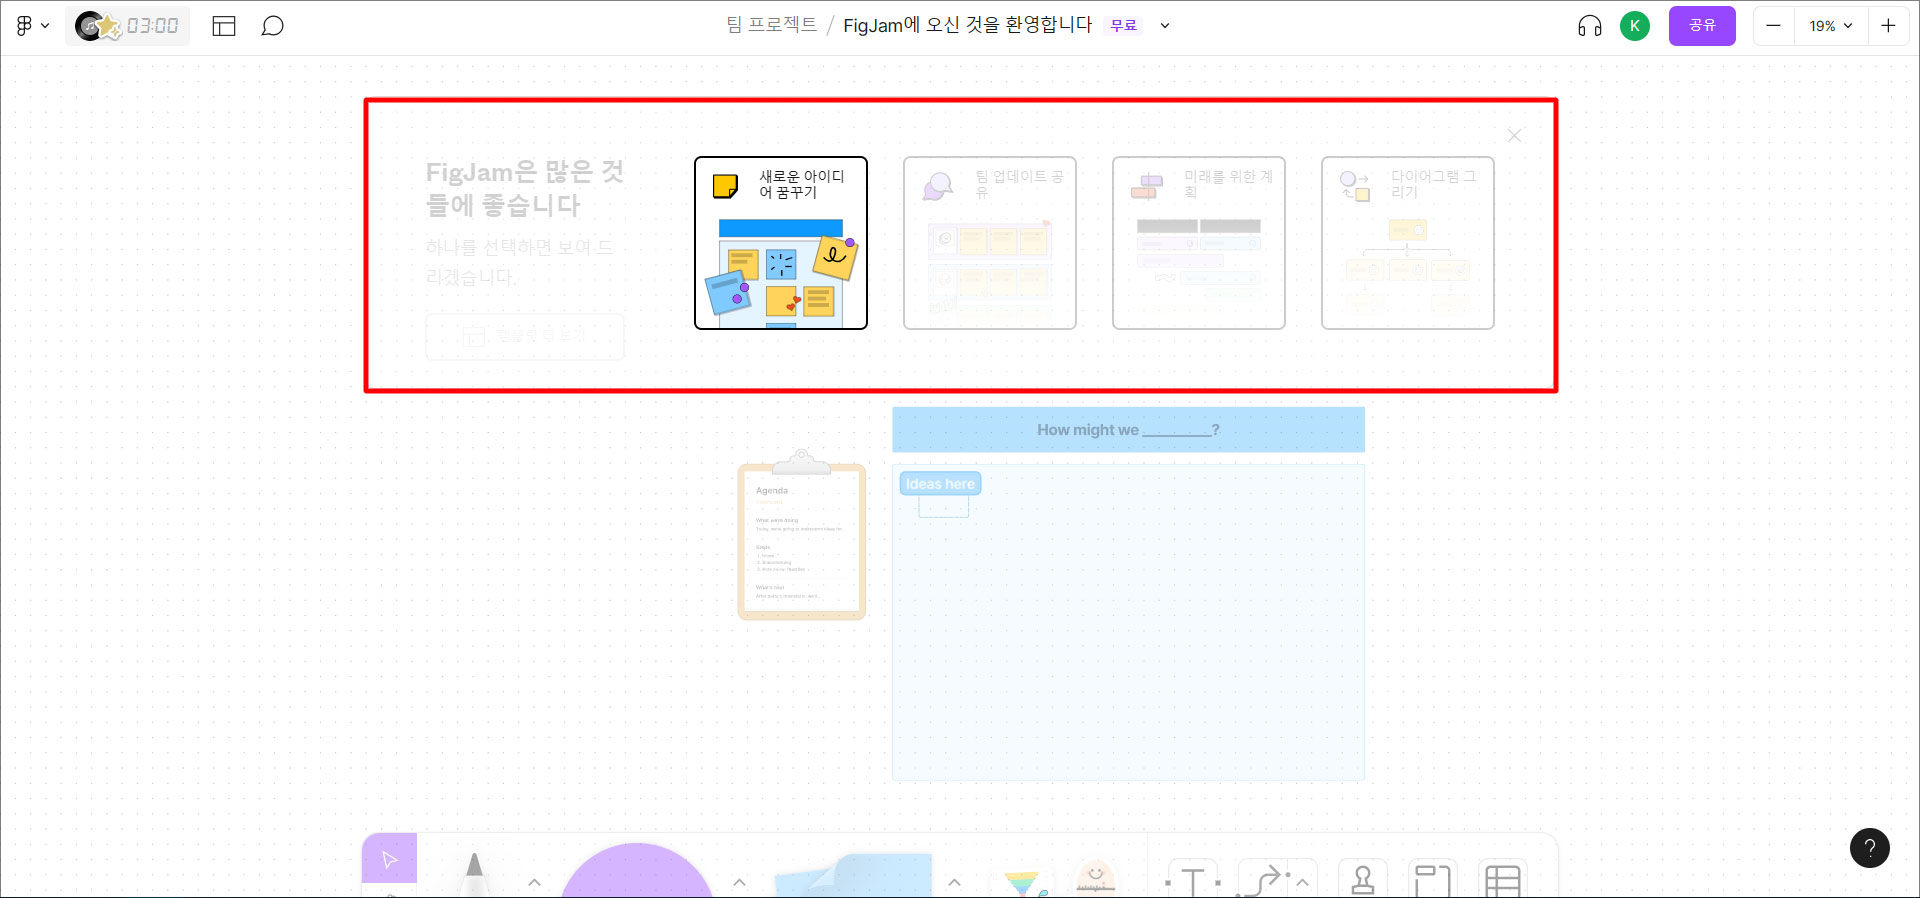Zoom out with the minus button
Image resolution: width=1920 pixels, height=898 pixels.
(x=1773, y=26)
